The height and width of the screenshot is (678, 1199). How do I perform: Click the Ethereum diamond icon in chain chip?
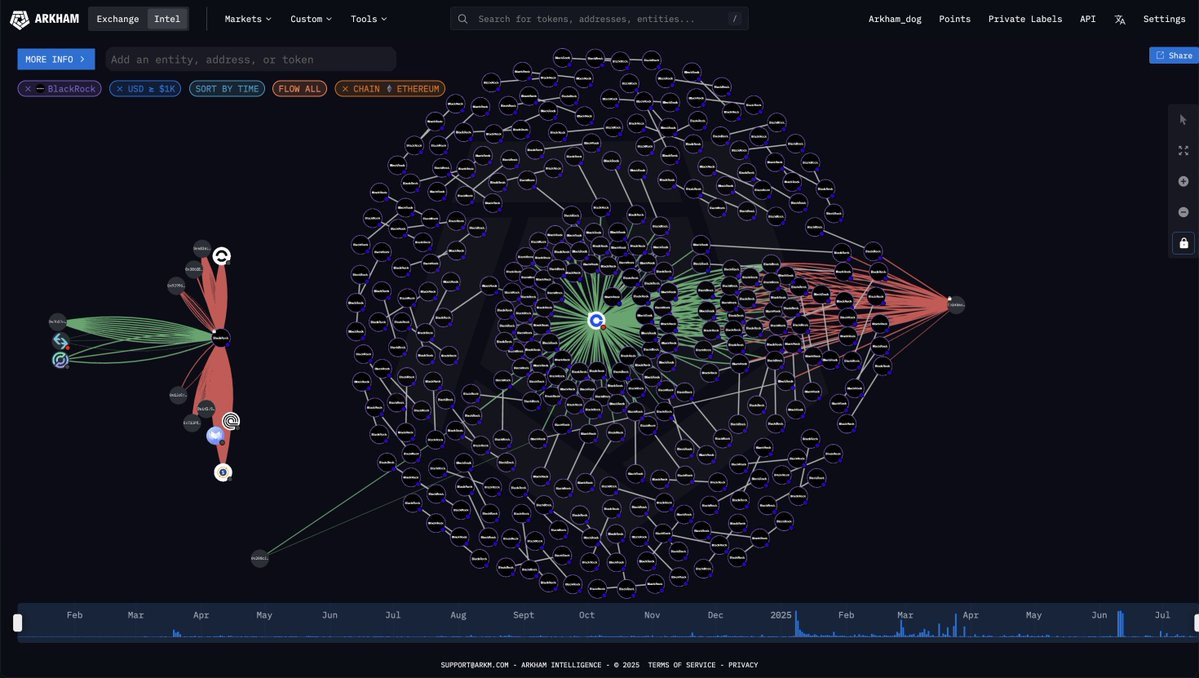coord(388,89)
